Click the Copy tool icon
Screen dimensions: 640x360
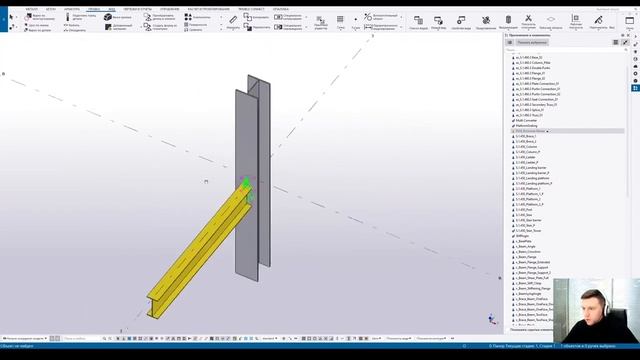[x=247, y=17]
